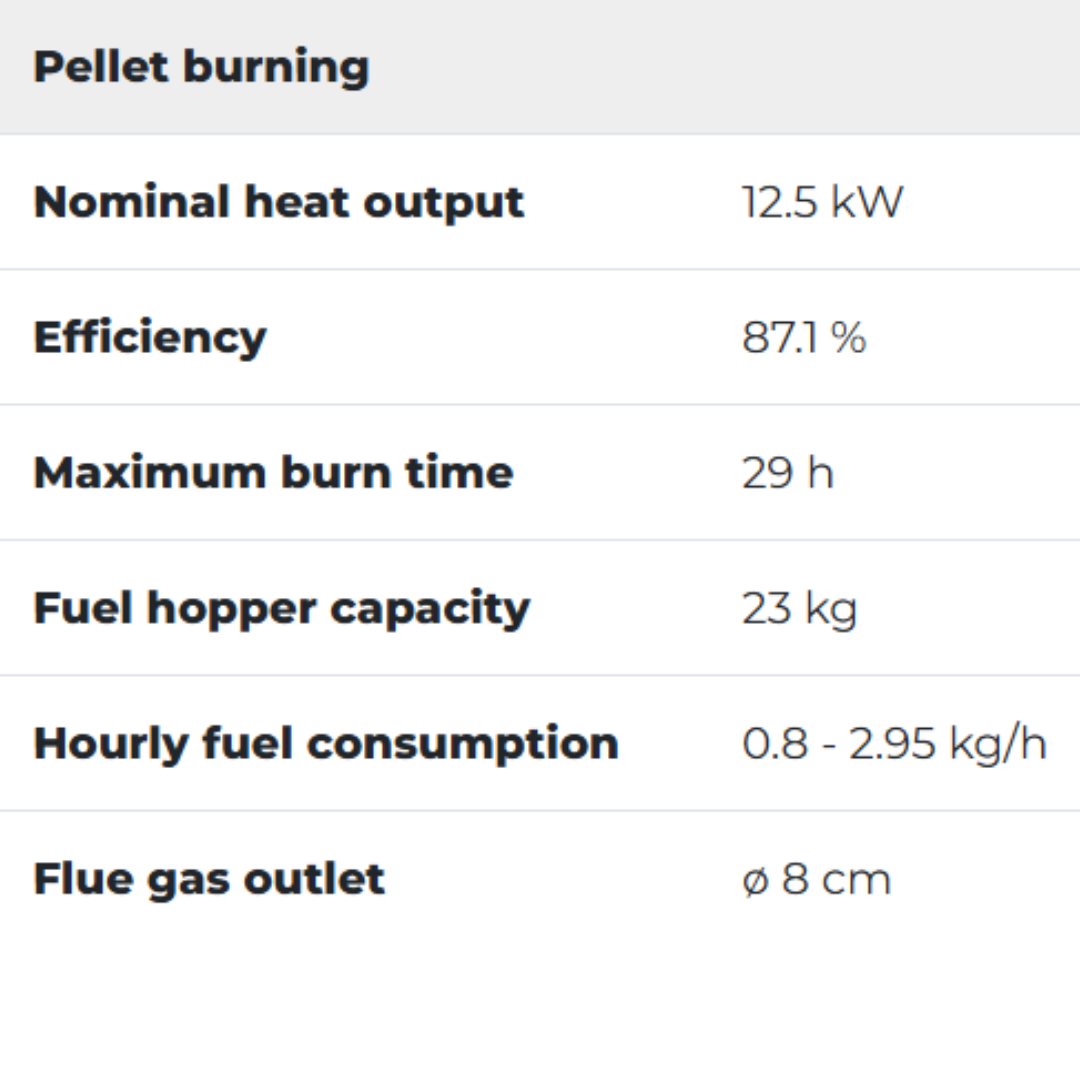Click the 0.8 - 2.95 kg/h consumption value
This screenshot has width=1080, height=1080.
coord(894,744)
